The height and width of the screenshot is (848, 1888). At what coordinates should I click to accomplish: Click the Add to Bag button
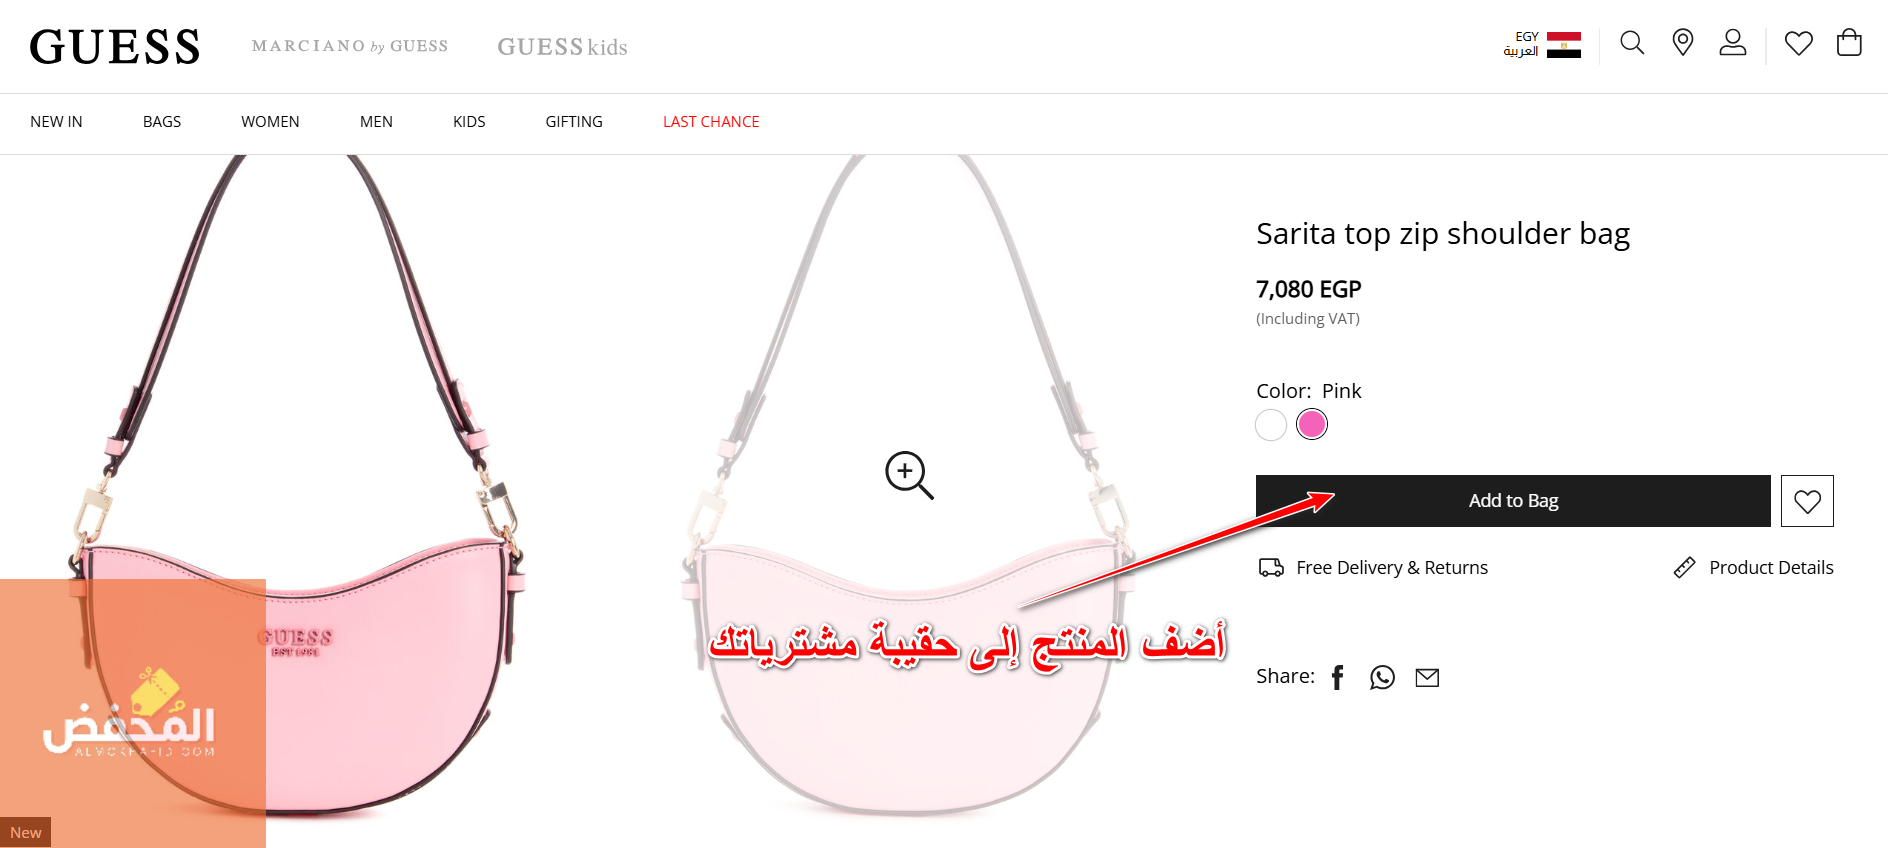(x=1513, y=501)
